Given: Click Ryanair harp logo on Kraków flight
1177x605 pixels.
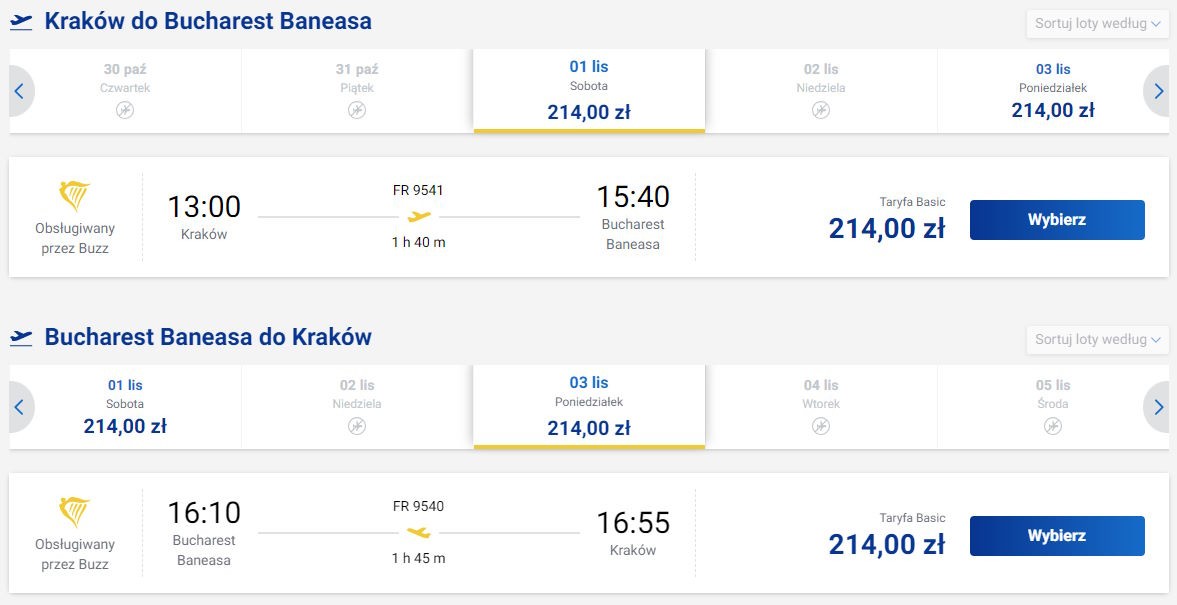Looking at the screenshot, I should point(75,196).
